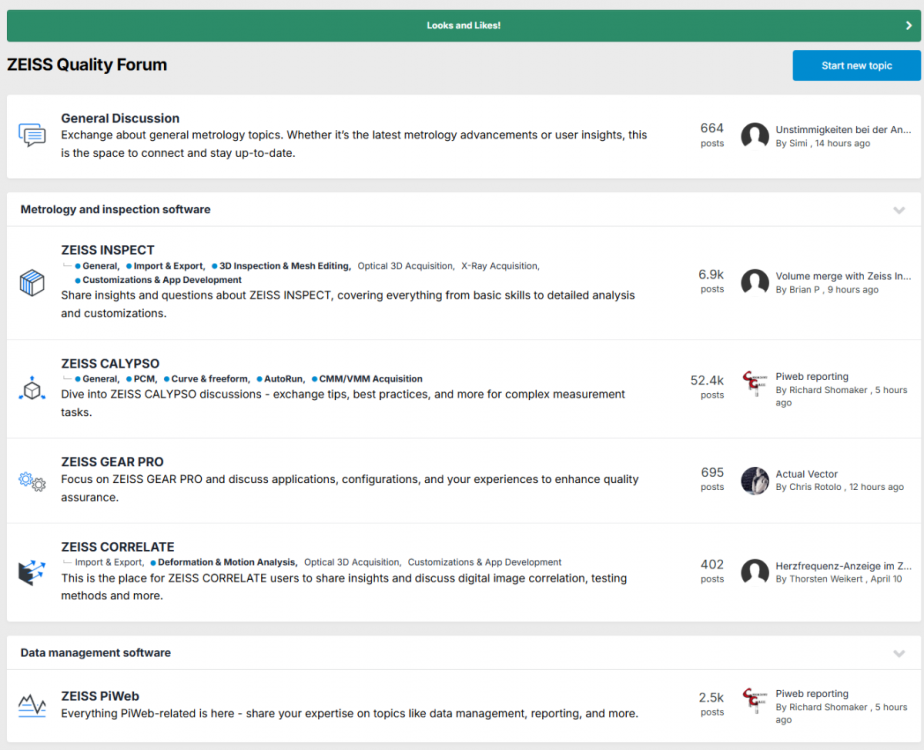924x750 pixels.
Task: Collapse the Metrology and inspection software section
Action: pos(898,210)
